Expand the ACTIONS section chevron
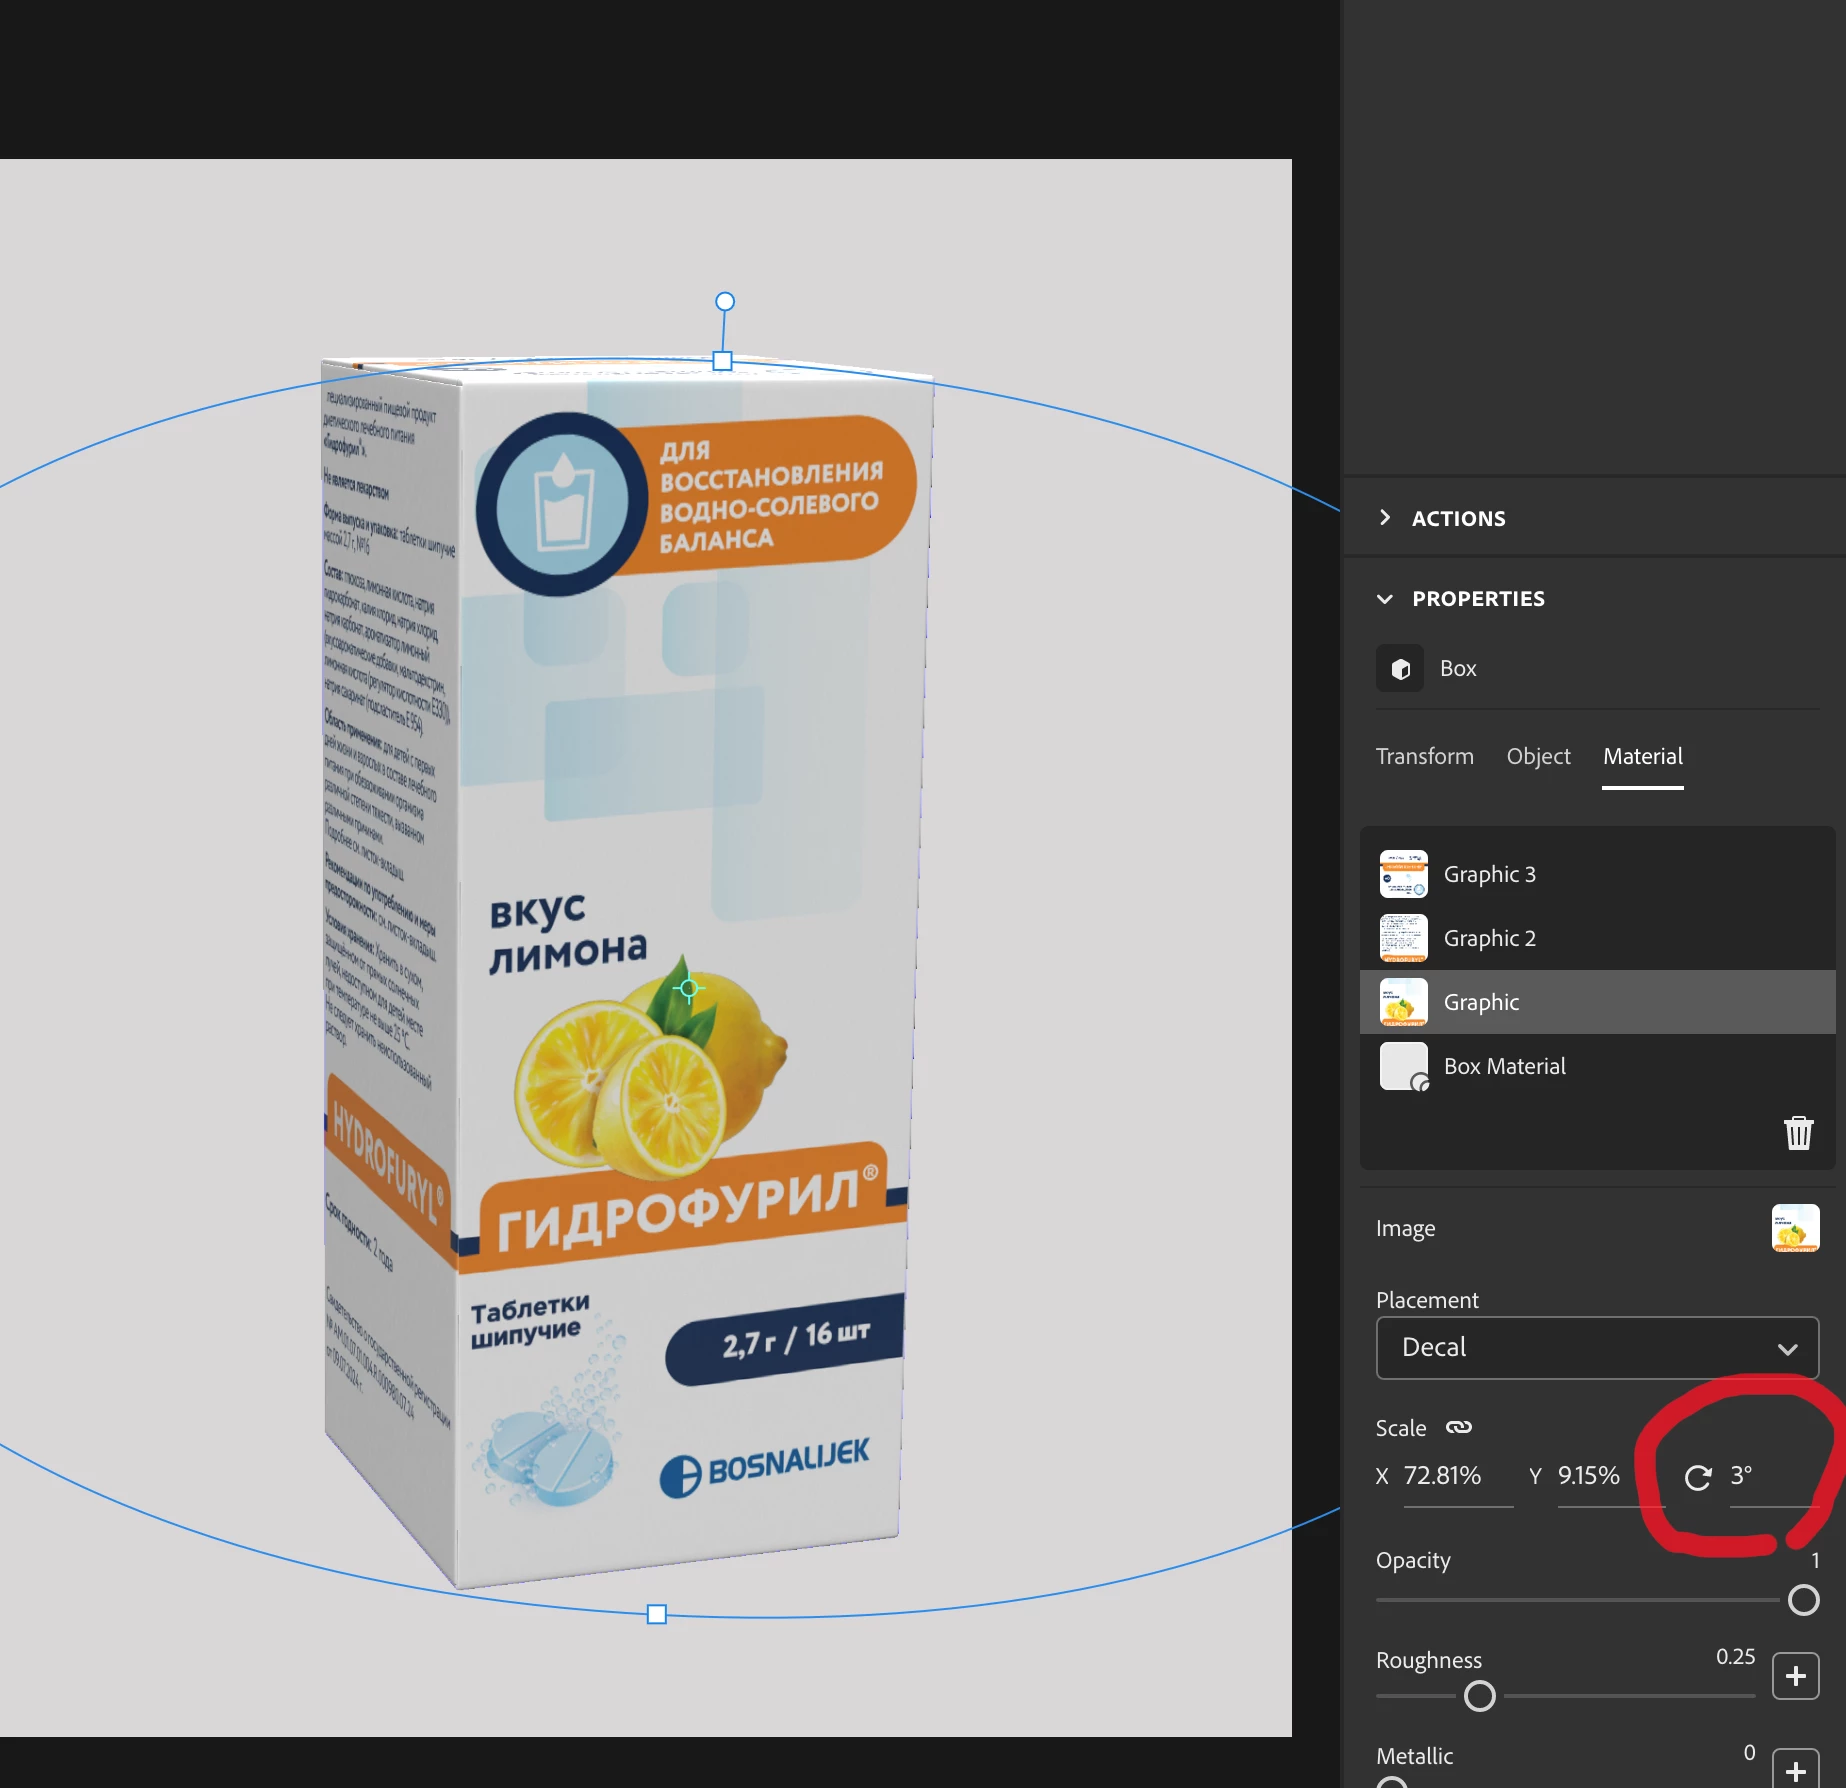Viewport: 1846px width, 1788px height. click(x=1385, y=517)
